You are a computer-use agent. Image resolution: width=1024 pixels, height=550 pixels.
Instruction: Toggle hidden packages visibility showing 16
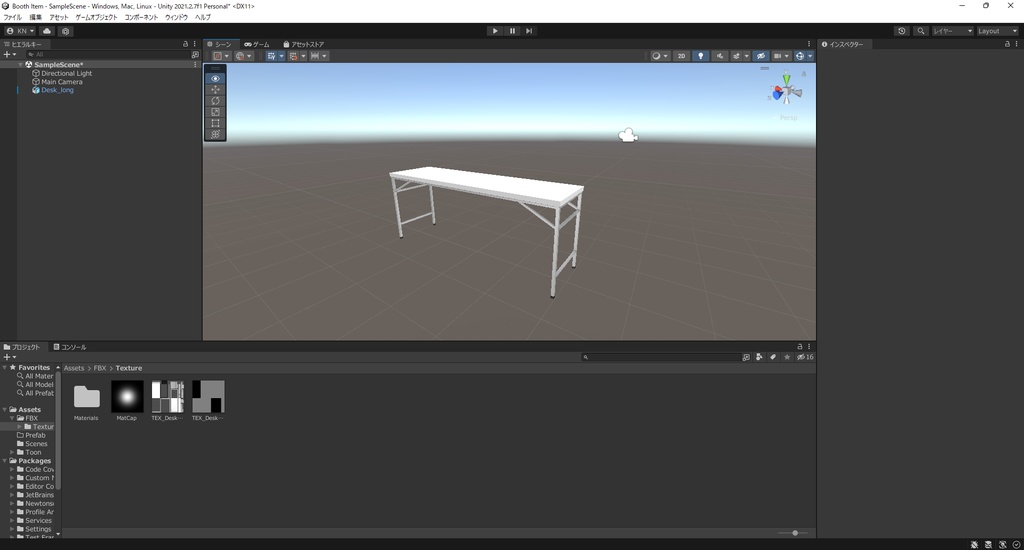pyautogui.click(x=805, y=357)
